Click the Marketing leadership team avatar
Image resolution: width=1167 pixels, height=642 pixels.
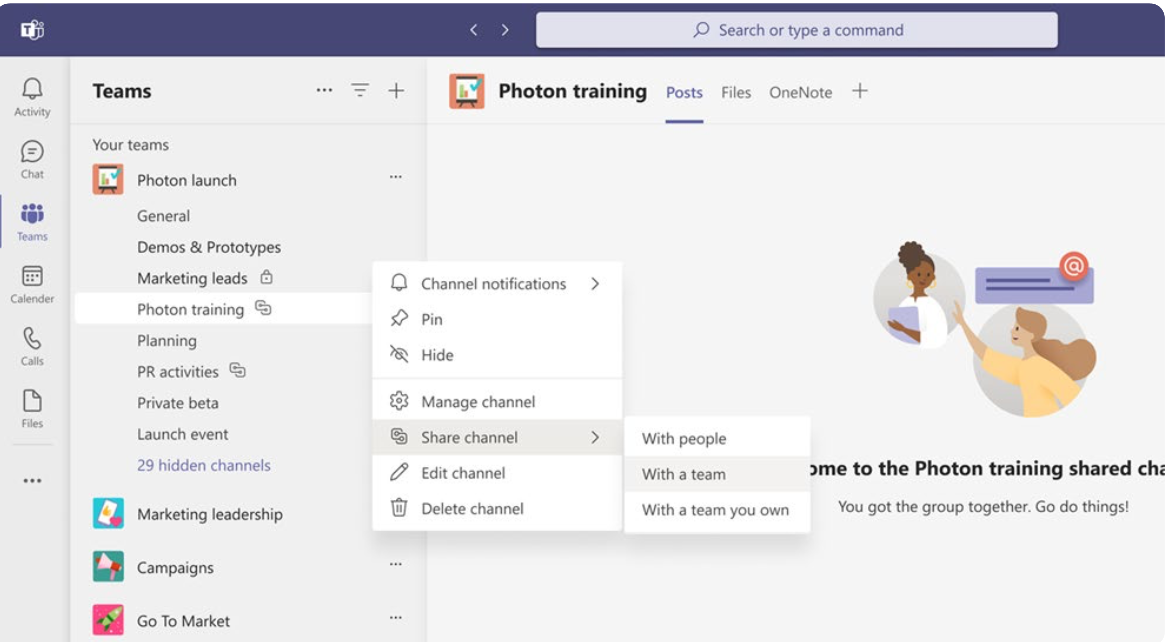click(109, 513)
